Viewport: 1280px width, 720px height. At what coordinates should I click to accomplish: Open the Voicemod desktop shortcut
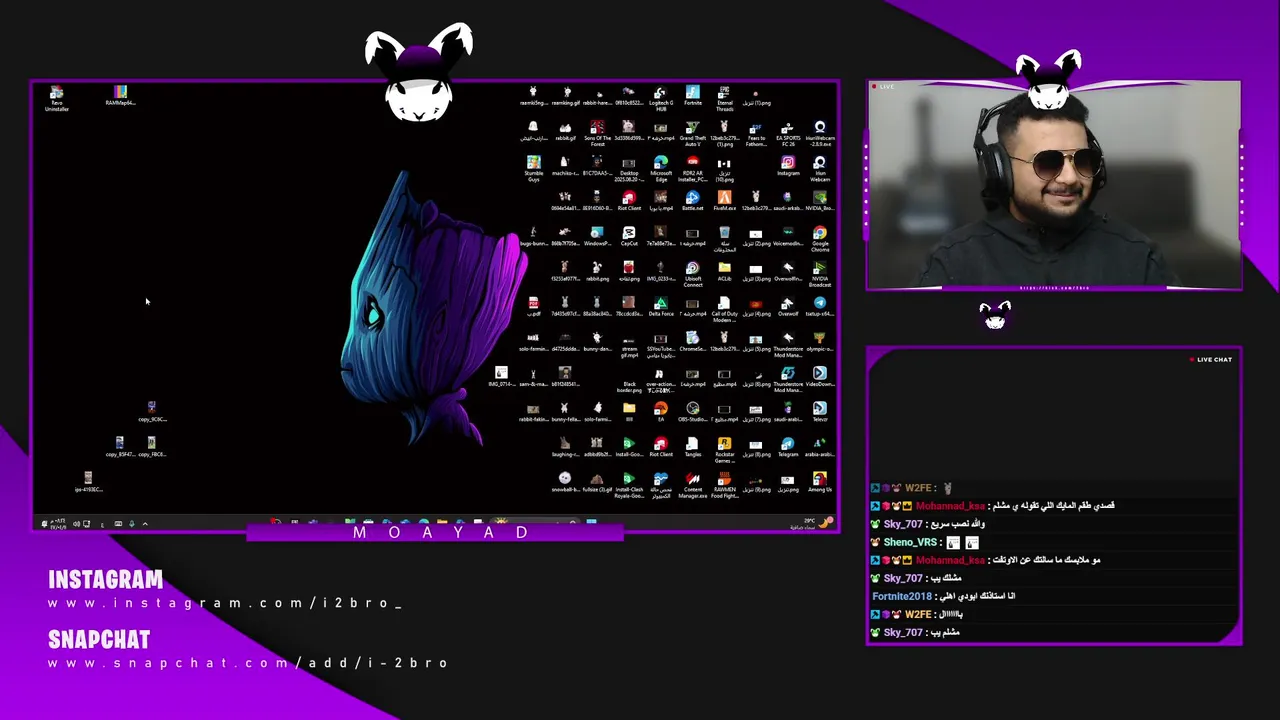pos(788,236)
